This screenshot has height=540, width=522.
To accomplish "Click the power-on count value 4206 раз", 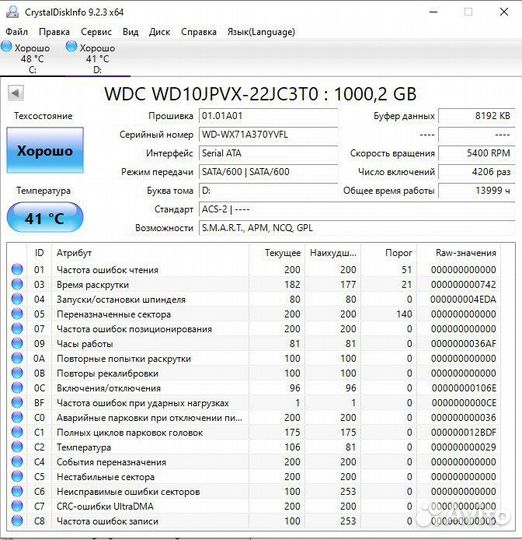I will [477, 172].
